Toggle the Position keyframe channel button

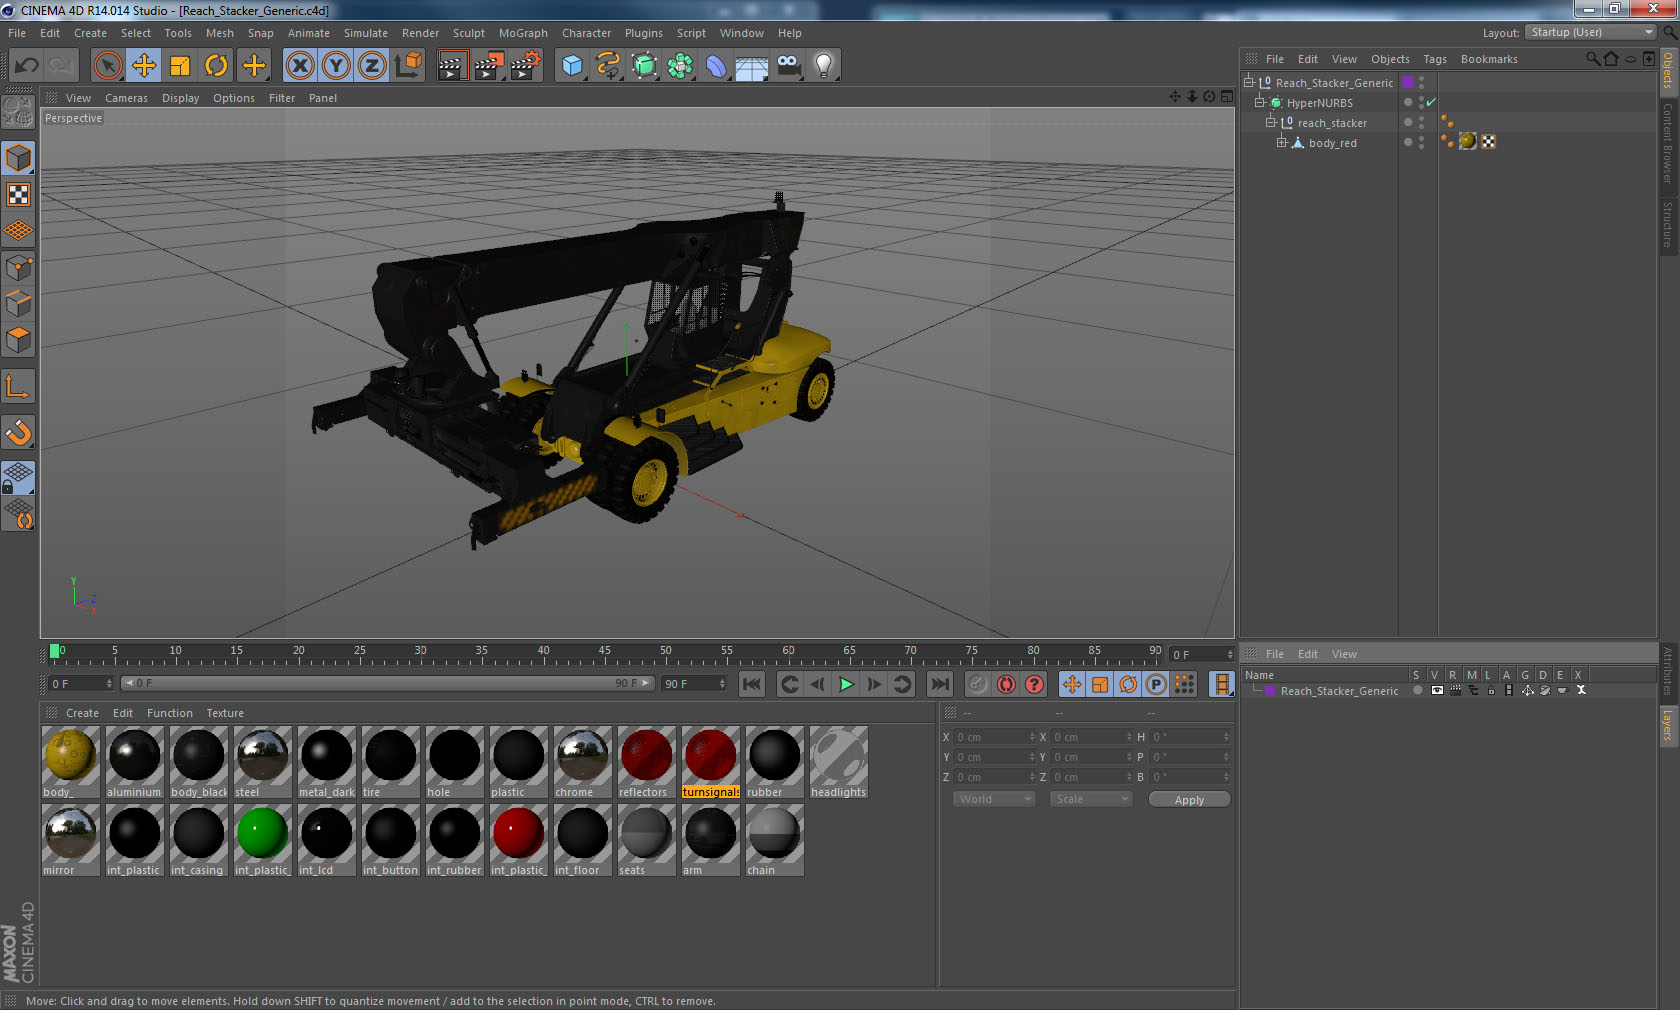pyautogui.click(x=1072, y=684)
